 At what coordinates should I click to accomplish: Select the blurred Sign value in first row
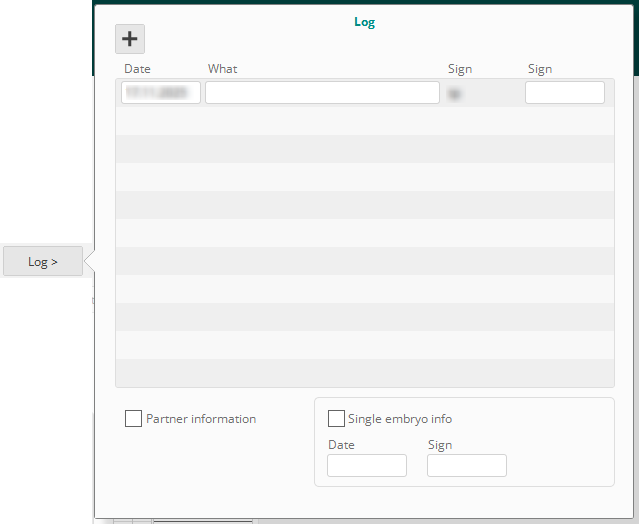point(455,93)
